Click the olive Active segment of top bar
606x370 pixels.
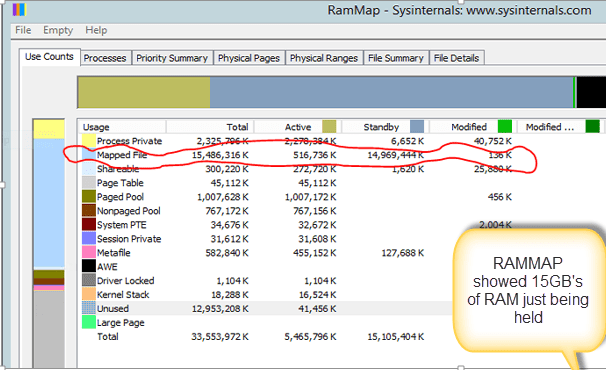(144, 92)
